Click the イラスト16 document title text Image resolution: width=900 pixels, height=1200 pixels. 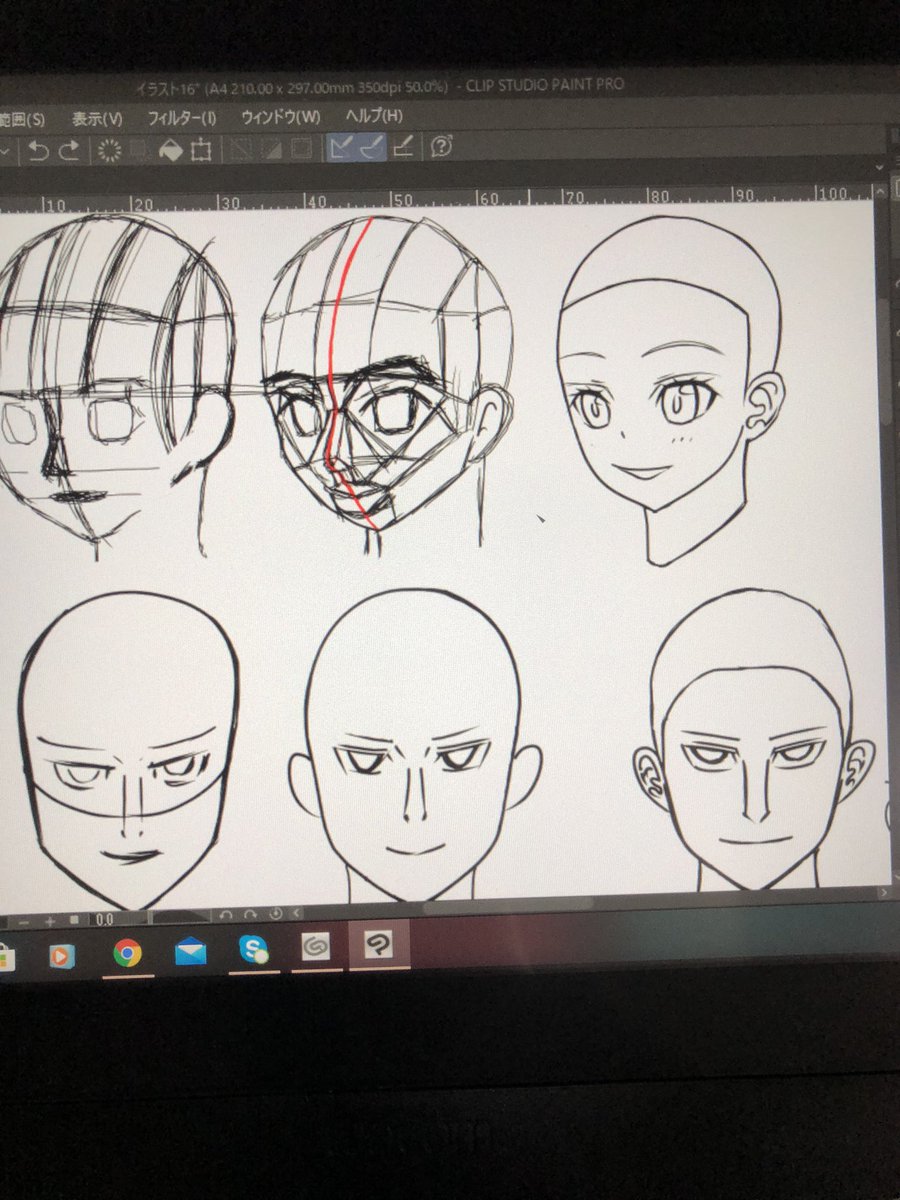[x=168, y=90]
